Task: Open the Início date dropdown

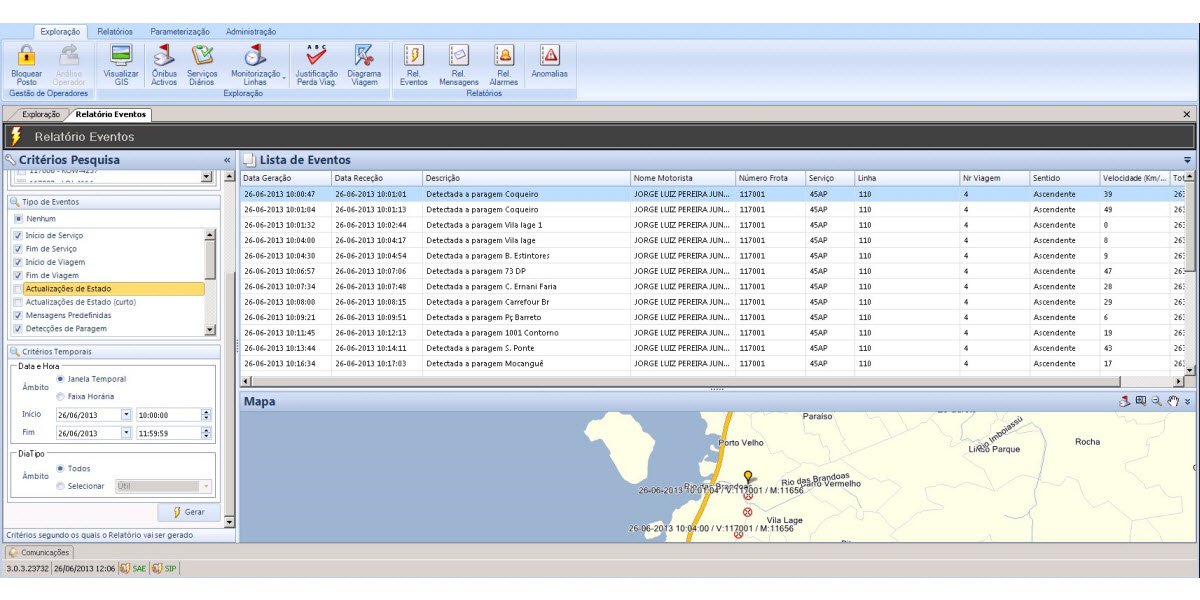Action: tap(126, 414)
